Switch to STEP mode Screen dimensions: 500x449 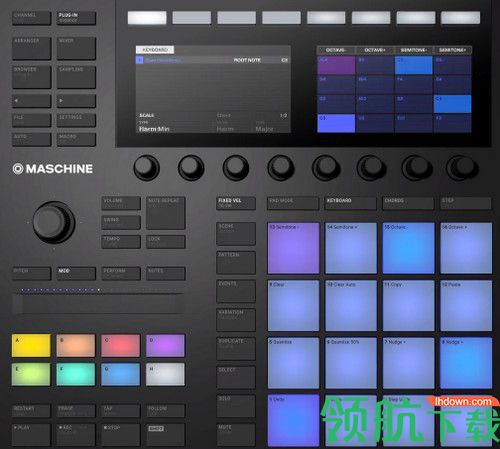(466, 203)
